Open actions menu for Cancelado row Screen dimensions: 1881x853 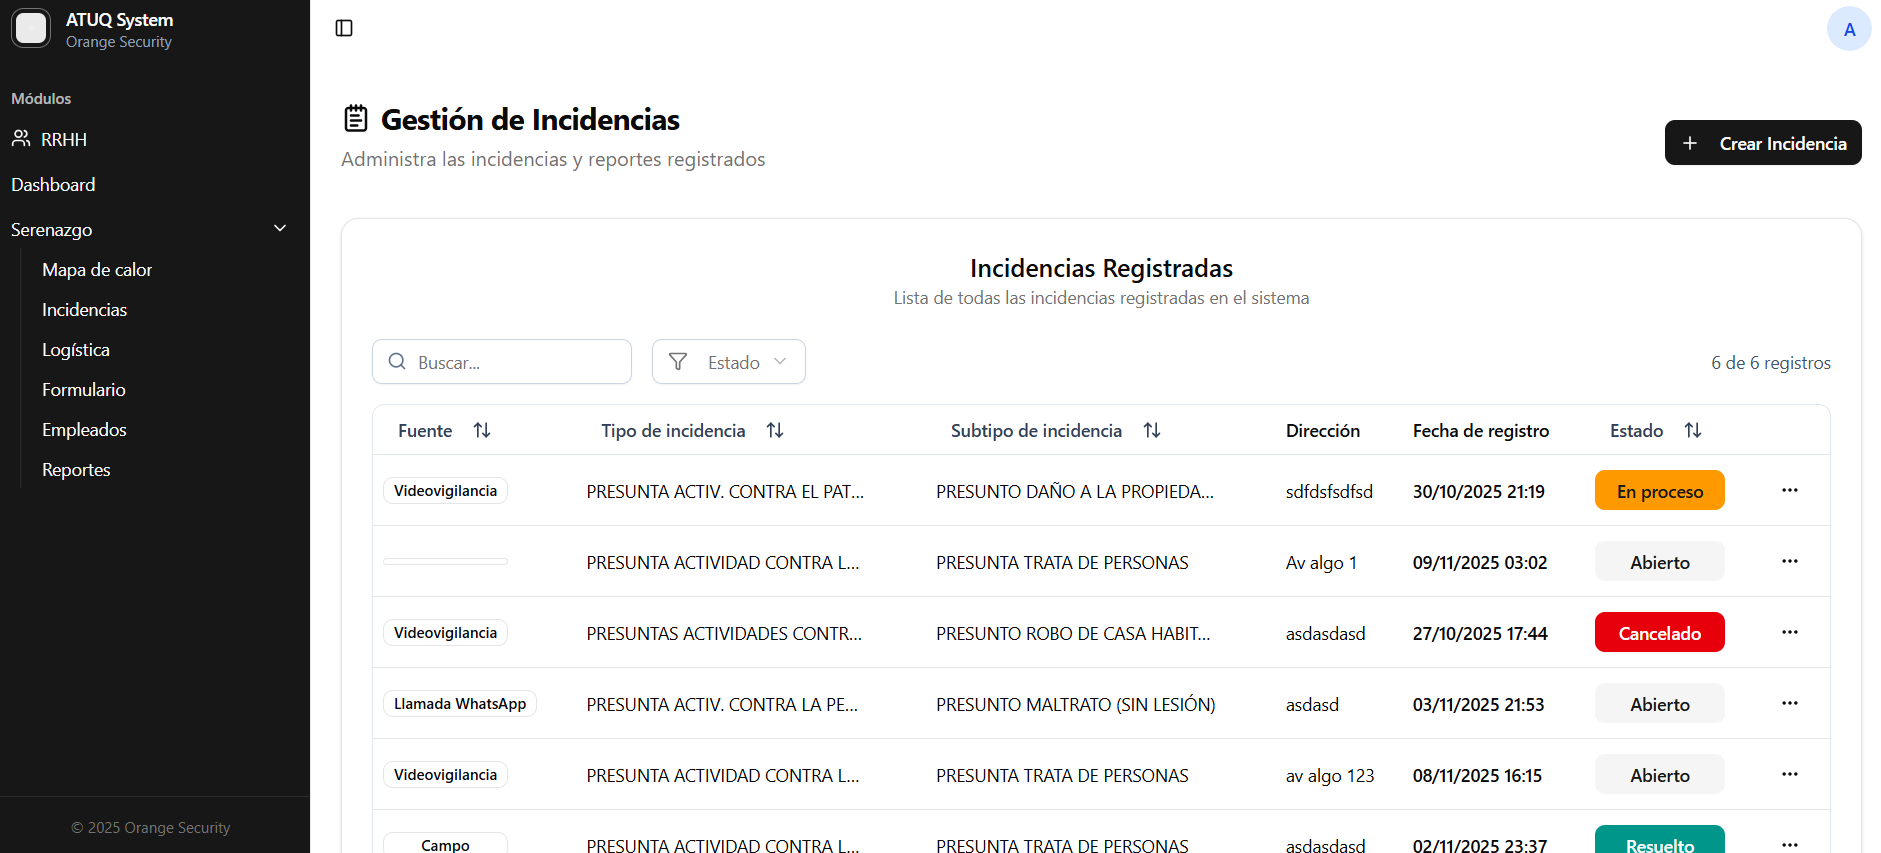pyautogui.click(x=1789, y=632)
